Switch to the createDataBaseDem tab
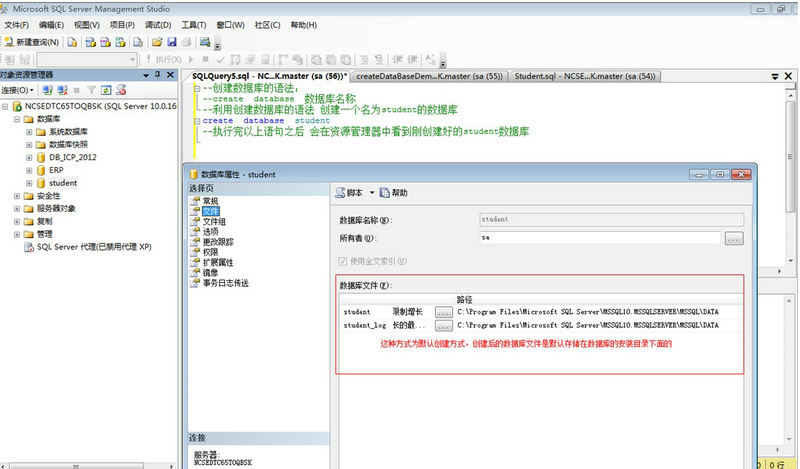800x469 pixels. click(x=429, y=77)
